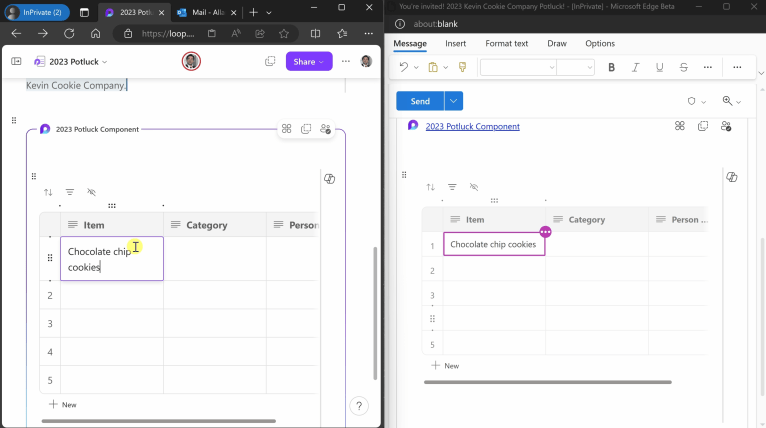Toggle hidden fields in the Loop table
Image resolution: width=766 pixels, height=428 pixels.
(x=91, y=192)
